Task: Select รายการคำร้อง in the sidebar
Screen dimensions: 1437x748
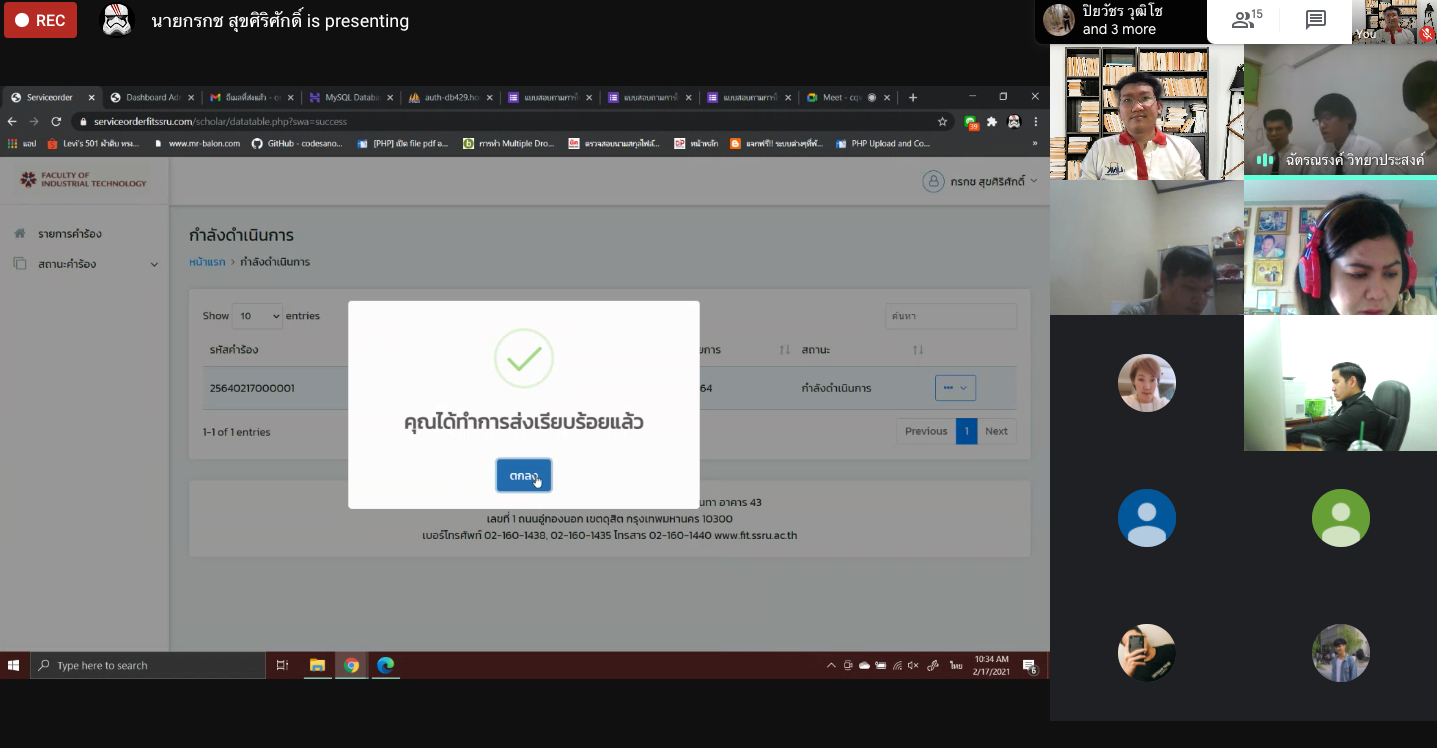Action: [69, 234]
